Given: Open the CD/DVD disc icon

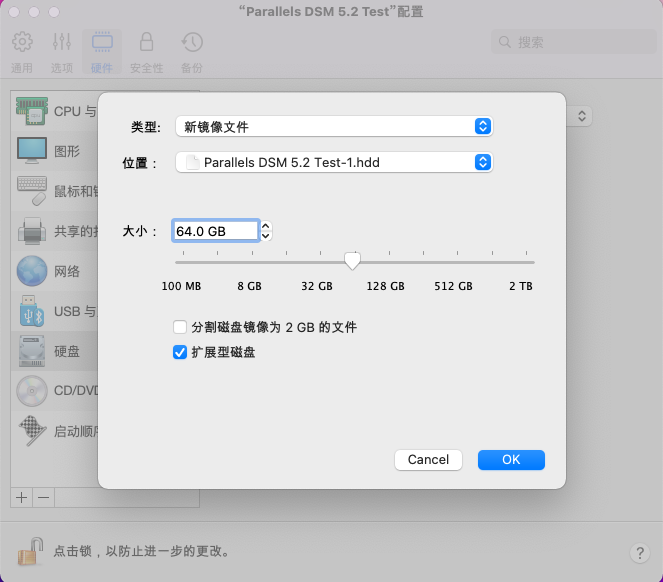Looking at the screenshot, I should (x=32, y=391).
